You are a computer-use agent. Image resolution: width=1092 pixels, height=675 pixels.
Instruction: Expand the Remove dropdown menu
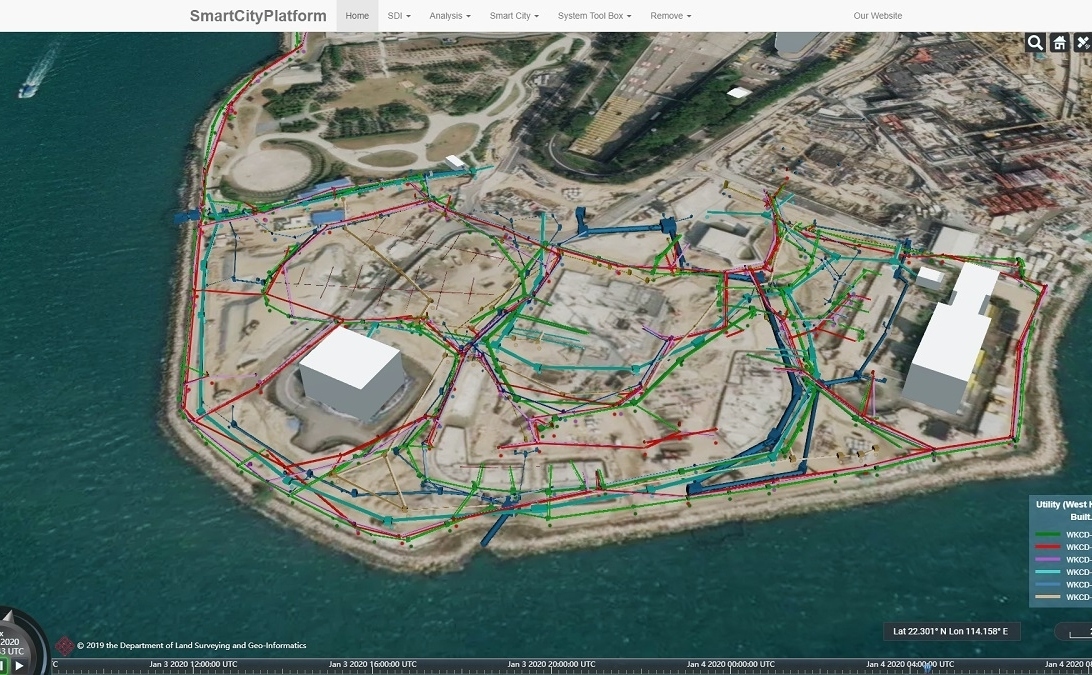[x=670, y=16]
